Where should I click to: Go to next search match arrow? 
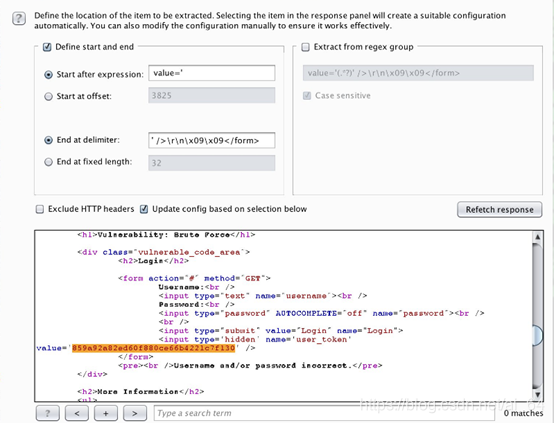pos(135,413)
